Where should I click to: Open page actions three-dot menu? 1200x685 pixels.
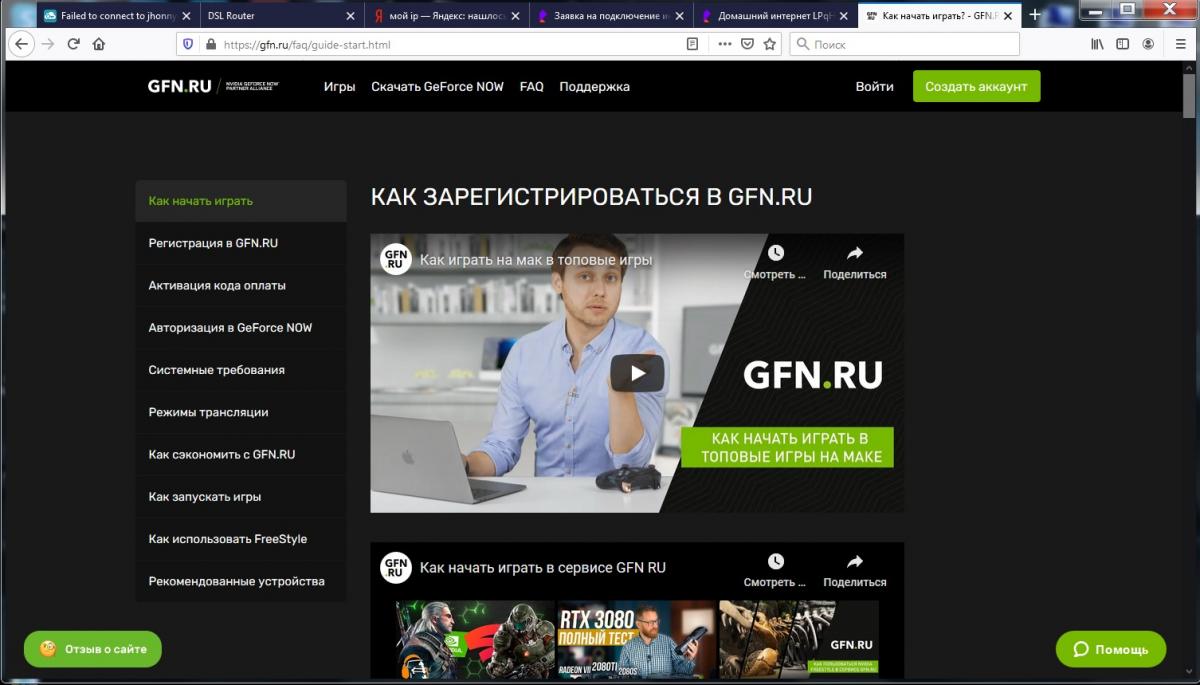click(725, 44)
